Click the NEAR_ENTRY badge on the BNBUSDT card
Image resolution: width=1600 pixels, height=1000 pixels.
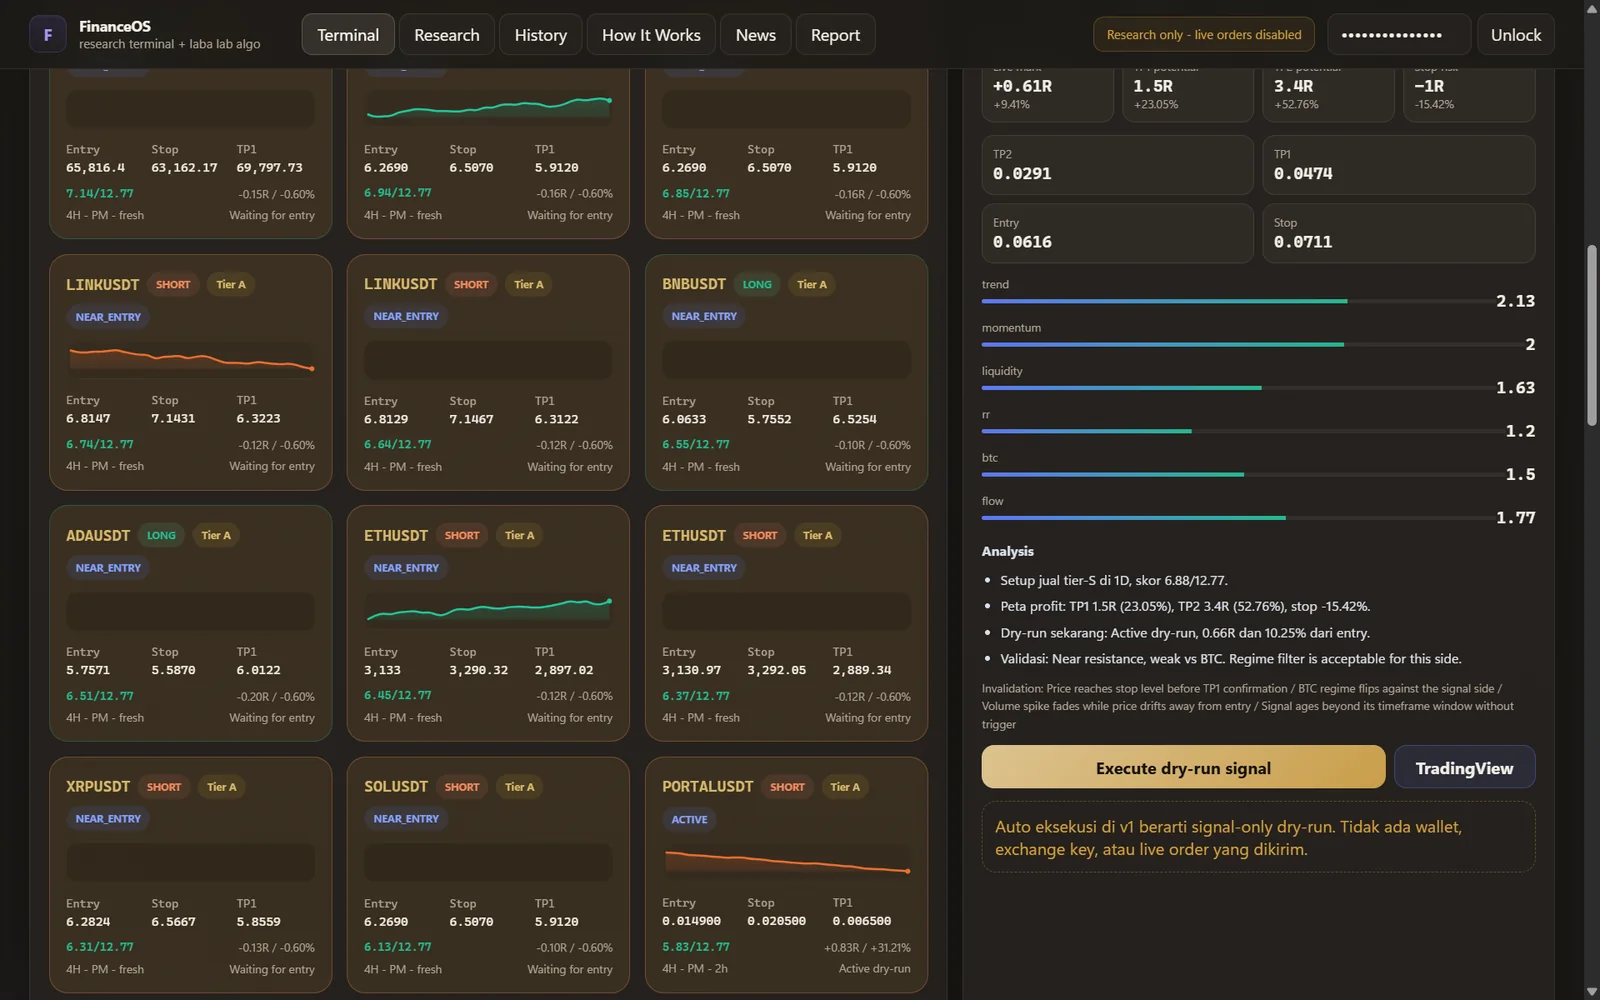tap(704, 316)
